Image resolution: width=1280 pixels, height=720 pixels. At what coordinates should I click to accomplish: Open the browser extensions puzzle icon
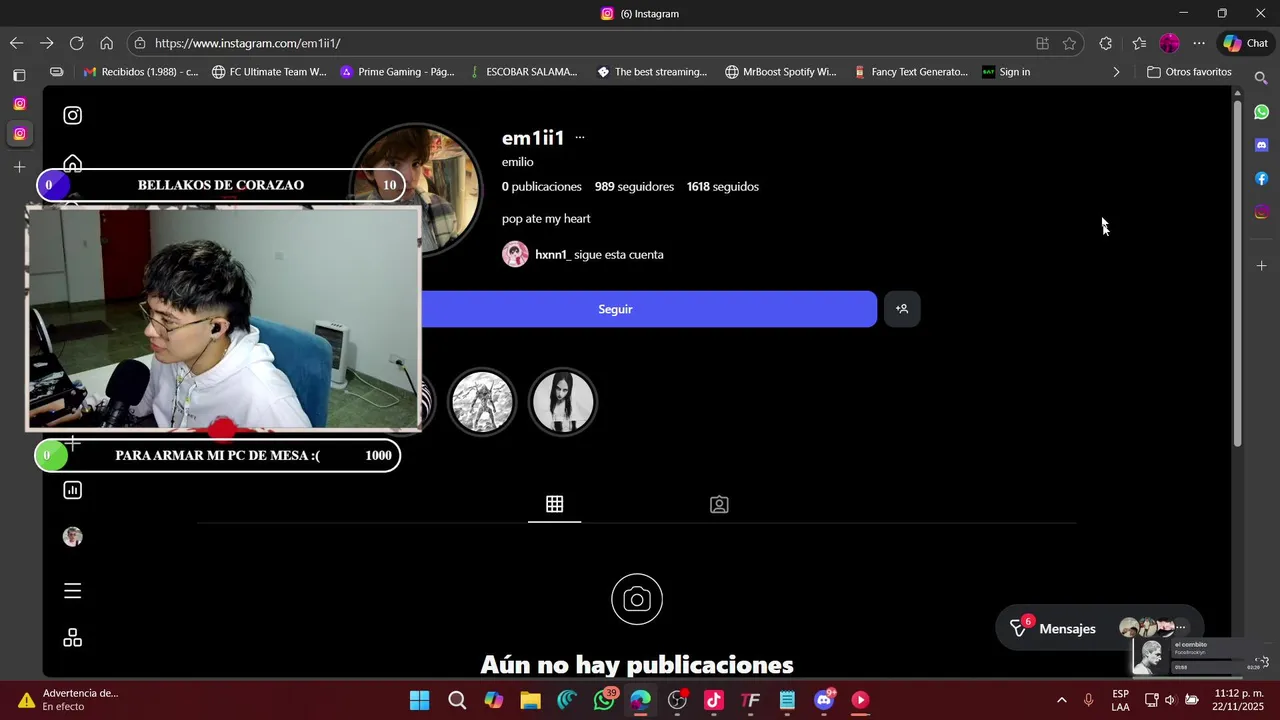[x=1105, y=43]
